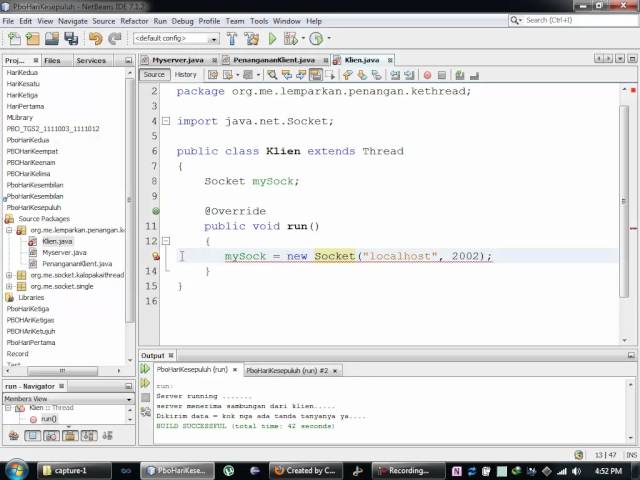
Task: Click the Stop Macro Recording icon
Action: 442,75
